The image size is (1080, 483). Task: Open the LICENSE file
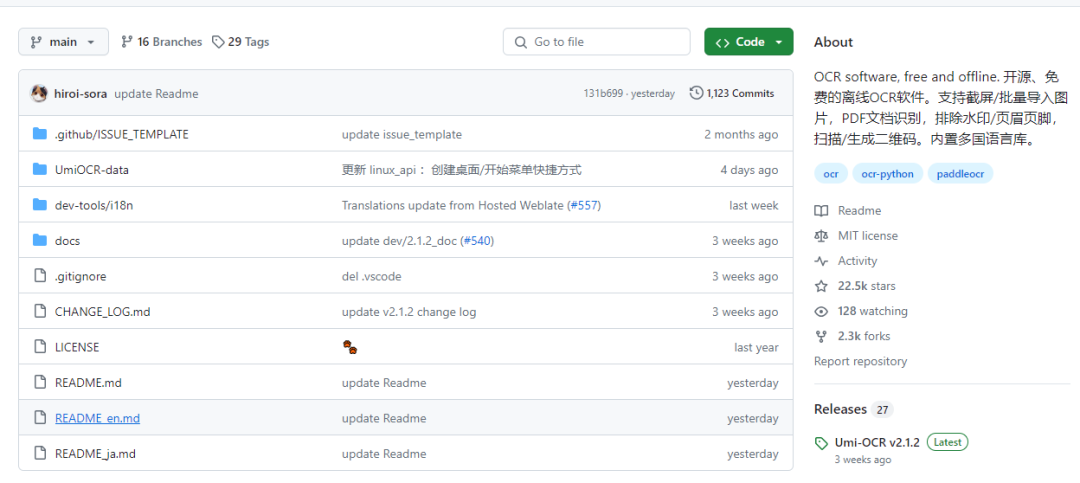pyautogui.click(x=77, y=347)
